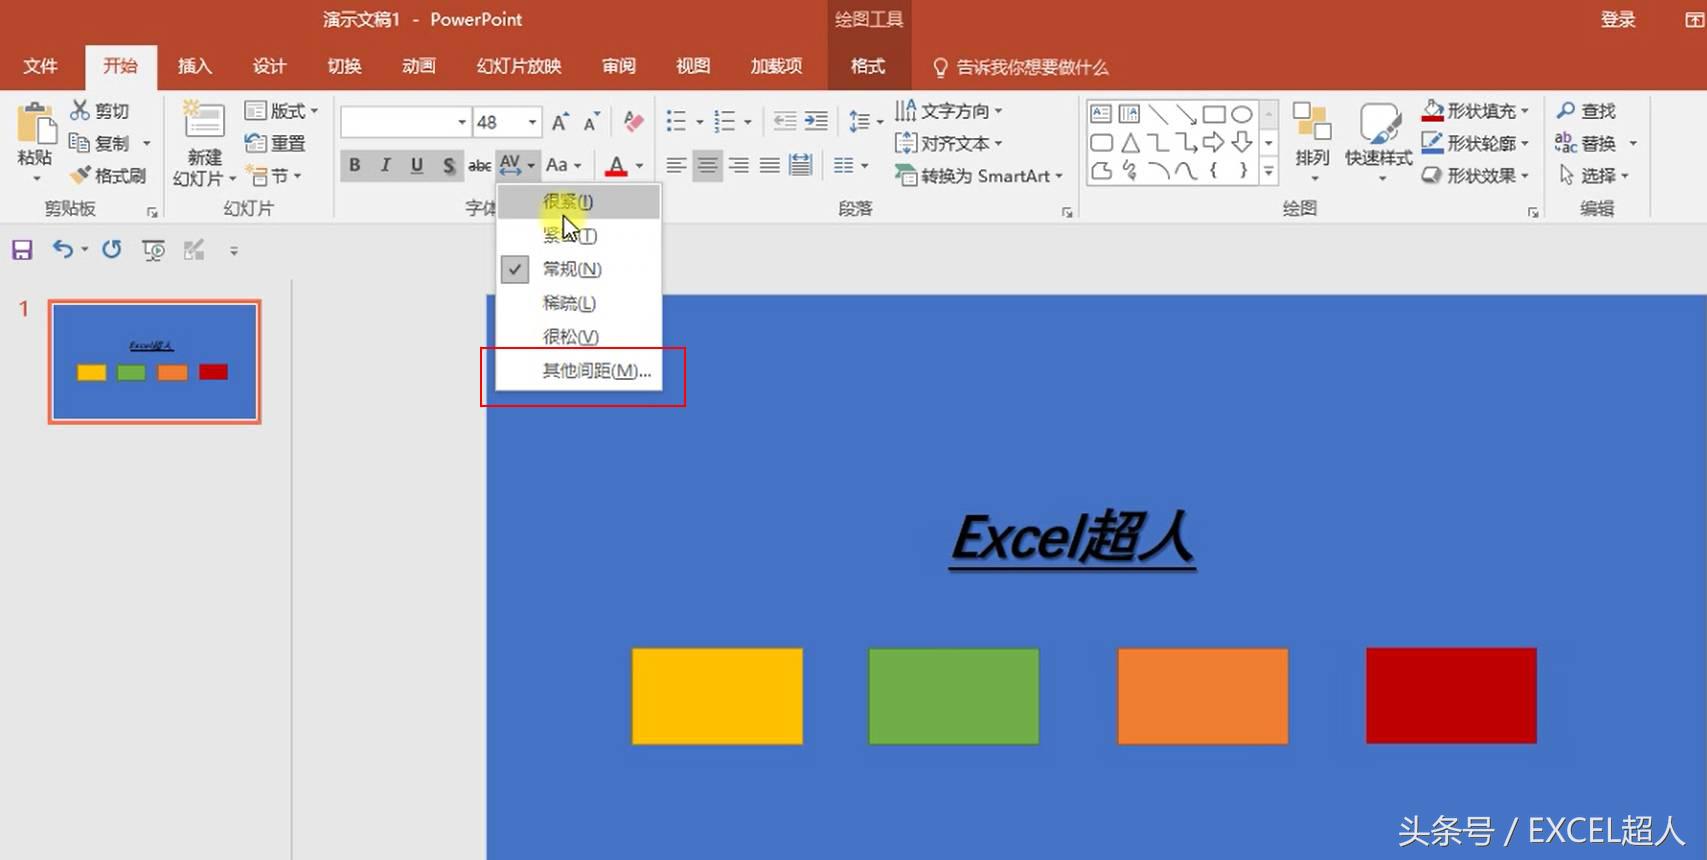Open Quick Styles (快速样式) button
Viewport: 1707px width, 860px height.
[x=1378, y=140]
